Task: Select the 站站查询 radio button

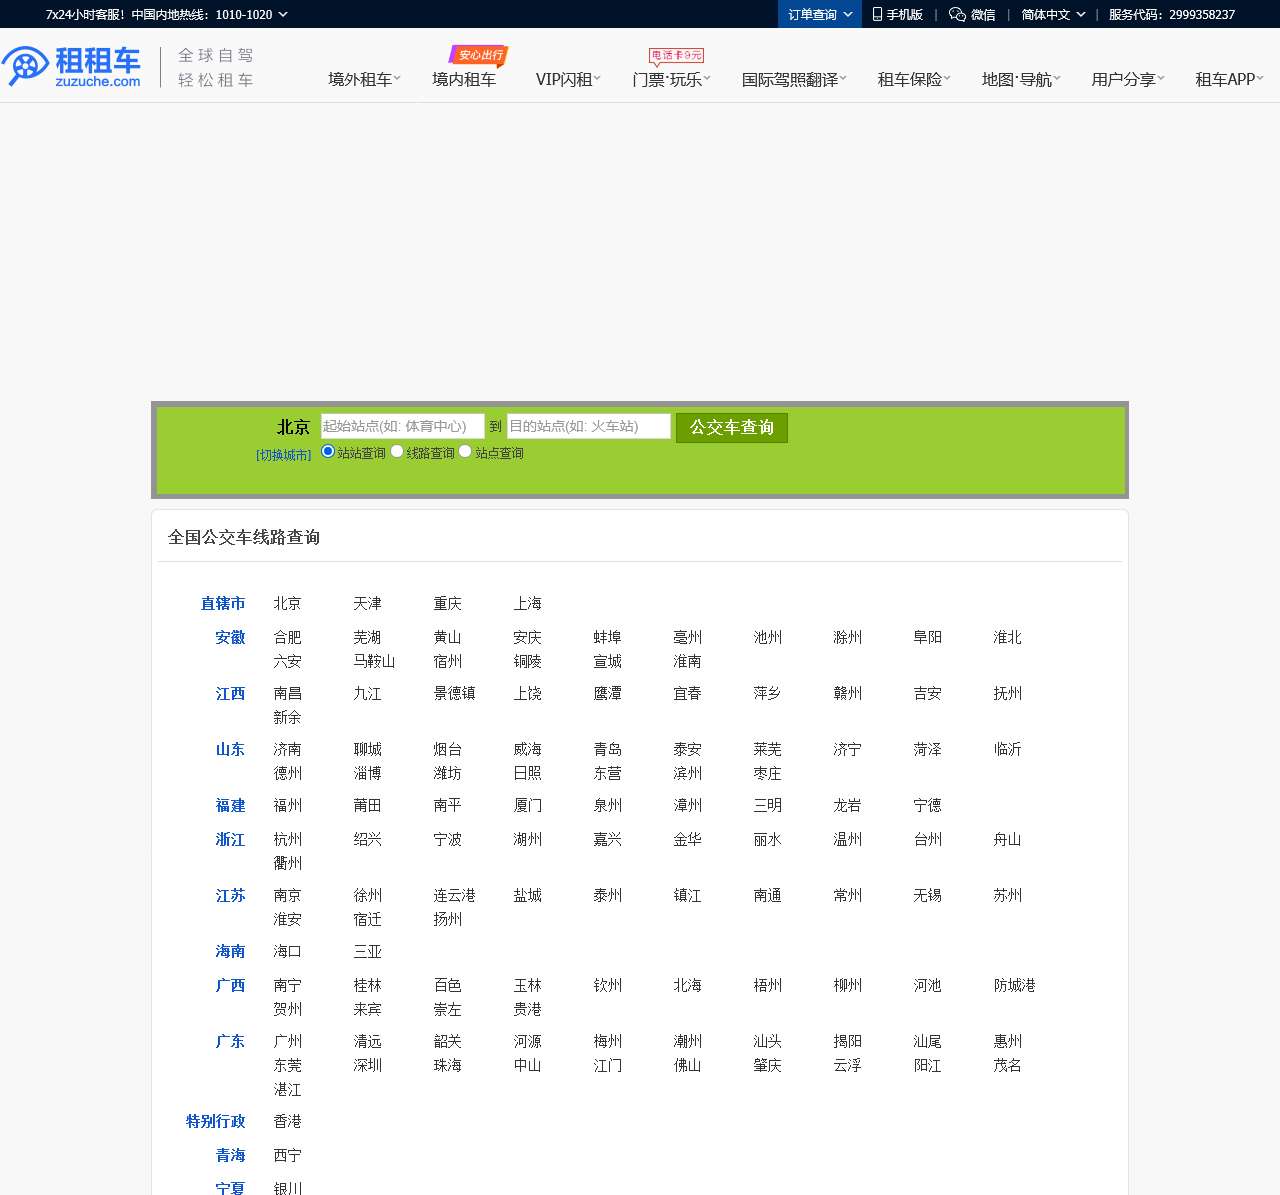Action: (328, 451)
